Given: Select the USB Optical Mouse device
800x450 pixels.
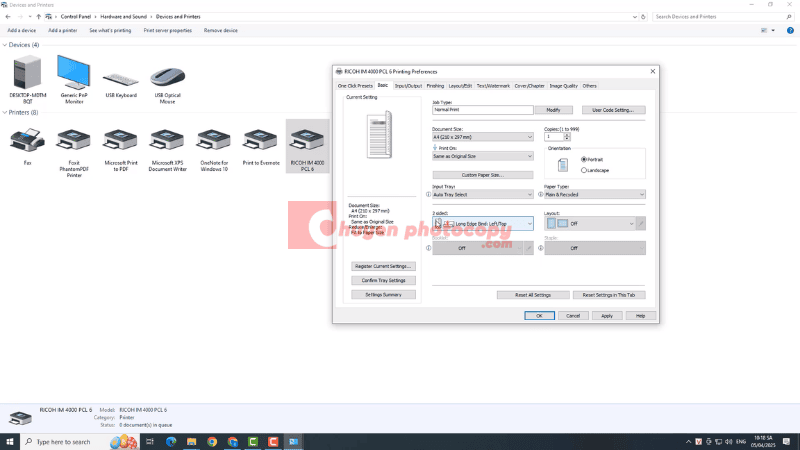Looking at the screenshot, I should (167, 78).
